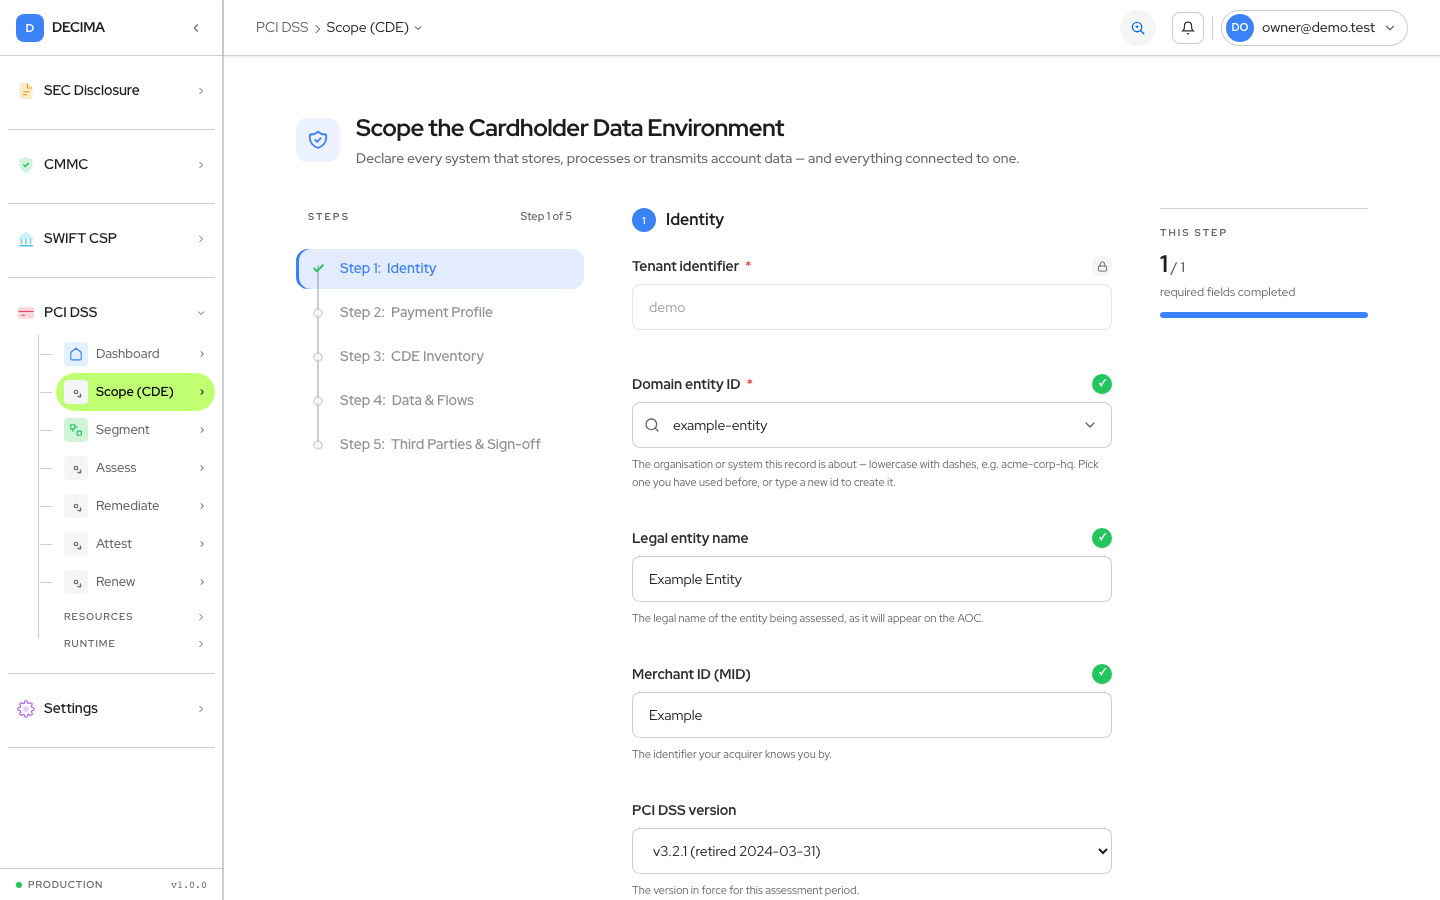Click the PCI DSS breadcrumb link
This screenshot has height=900, width=1440.
282,28
